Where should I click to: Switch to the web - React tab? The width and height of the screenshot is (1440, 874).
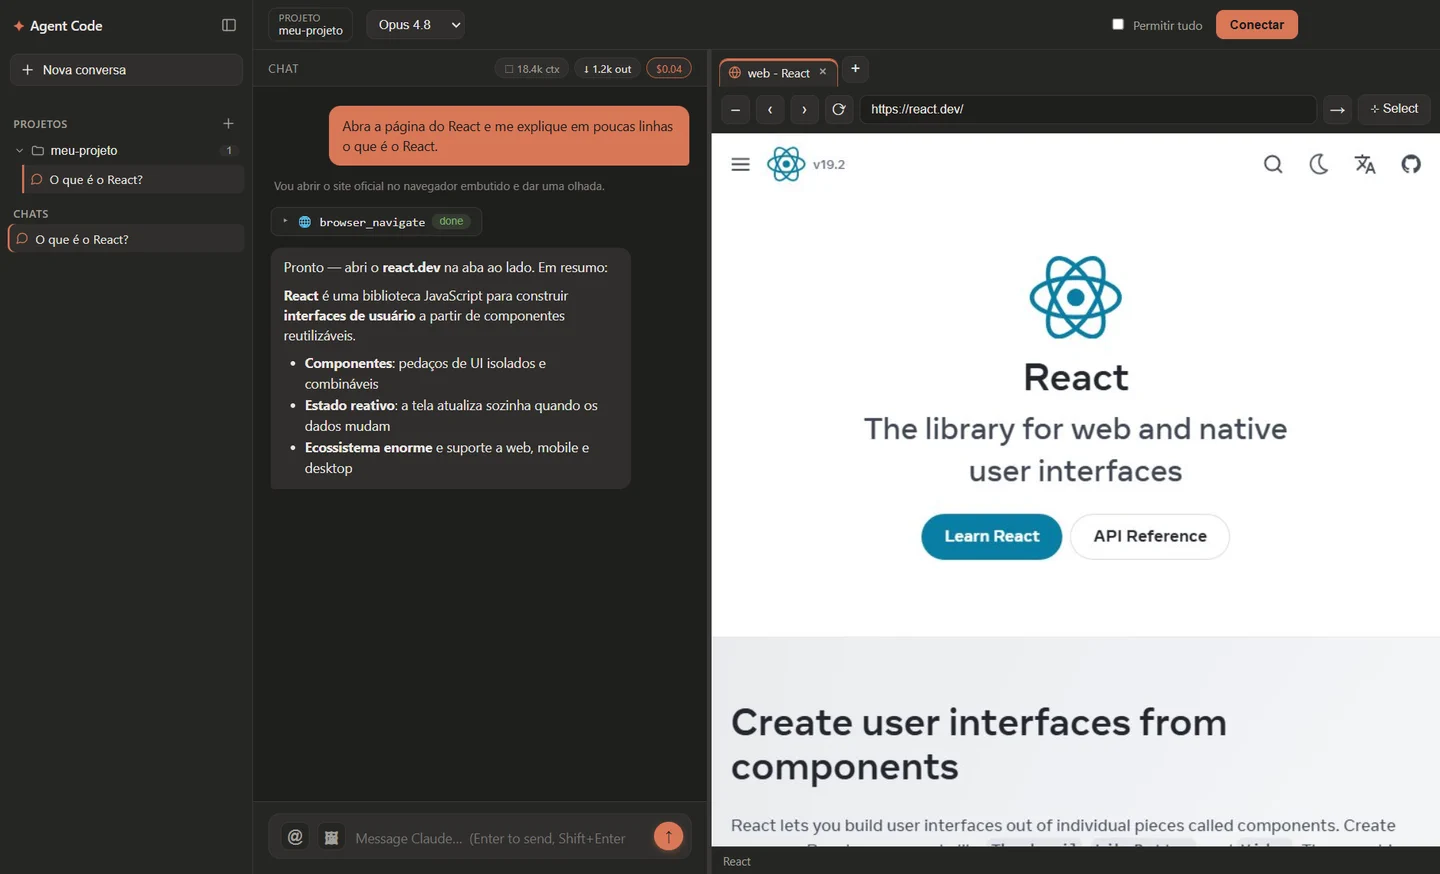pyautogui.click(x=778, y=73)
